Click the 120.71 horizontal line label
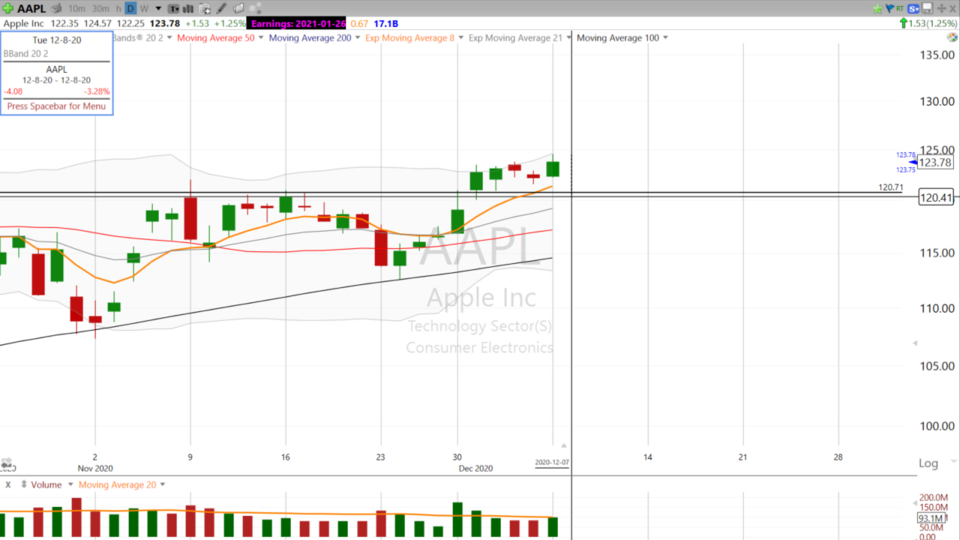 pyautogui.click(x=890, y=187)
